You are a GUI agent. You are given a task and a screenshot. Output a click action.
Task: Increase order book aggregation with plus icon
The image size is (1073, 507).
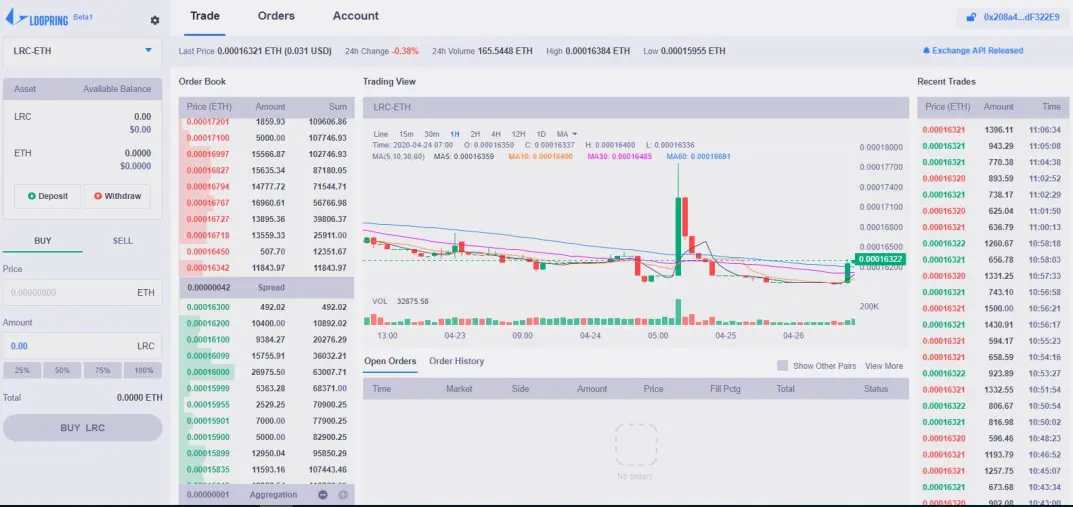pyautogui.click(x=343, y=495)
